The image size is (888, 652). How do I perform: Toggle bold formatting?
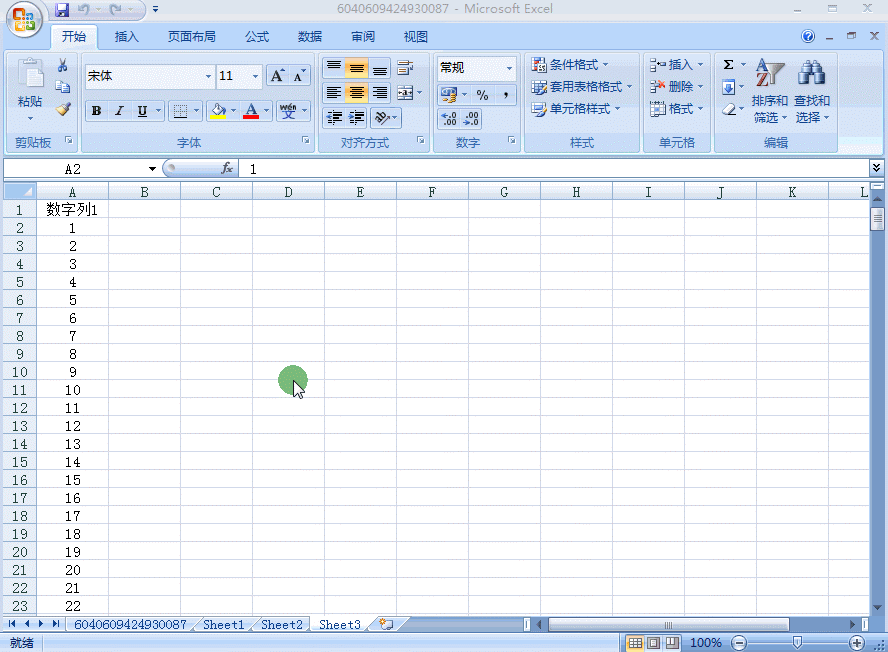click(x=96, y=111)
